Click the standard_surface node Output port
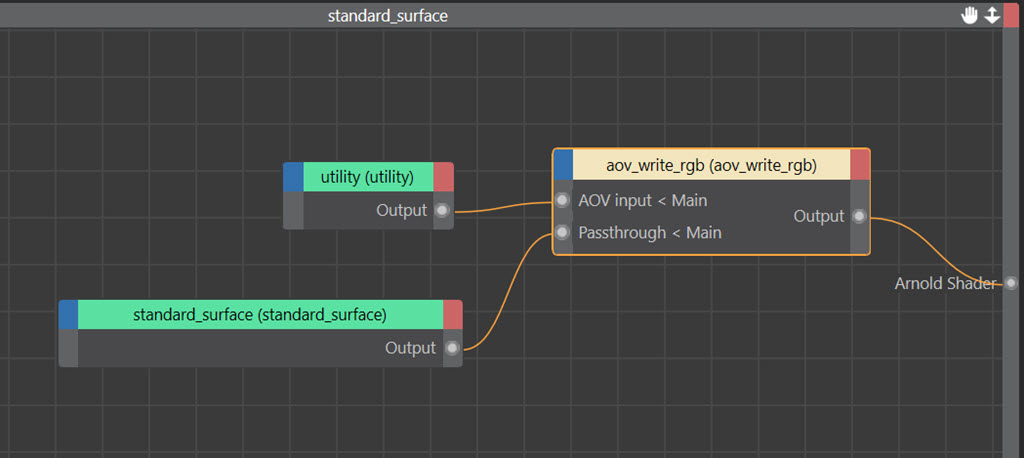This screenshot has height=458, width=1024. 452,348
